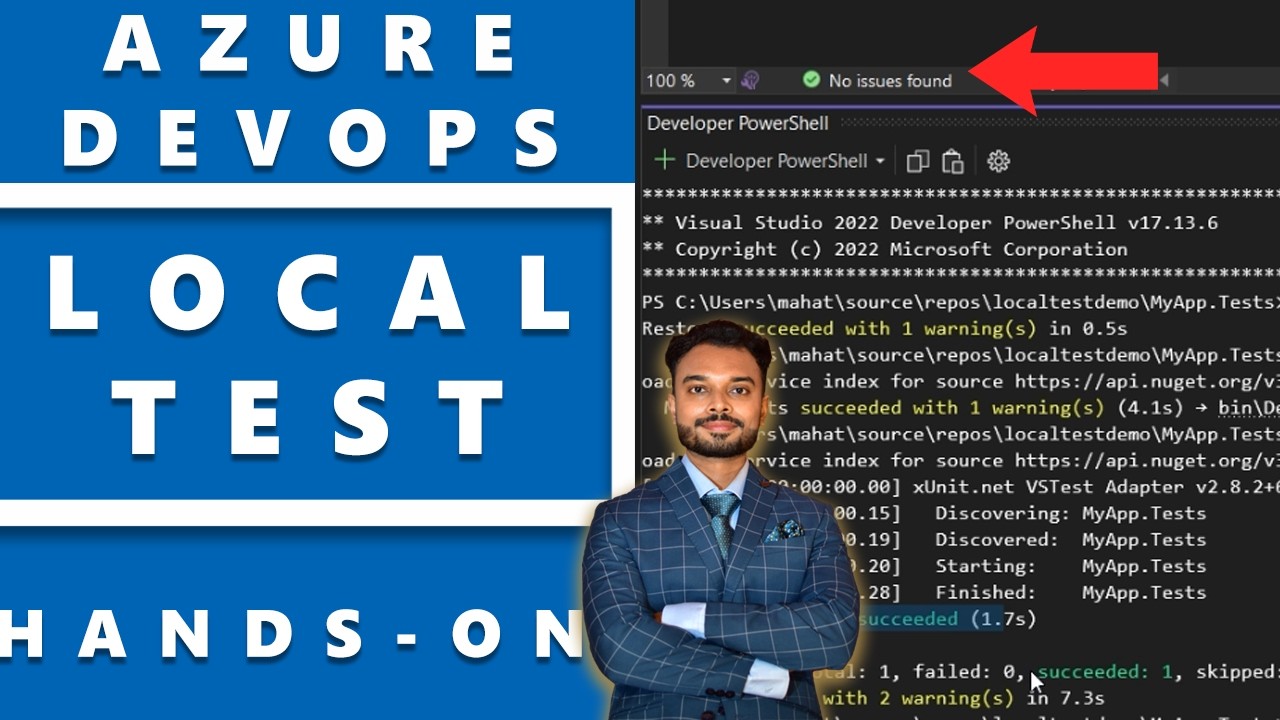The width and height of the screenshot is (1280, 720).
Task: Click the green checkmark health indicator icon
Action: point(811,80)
